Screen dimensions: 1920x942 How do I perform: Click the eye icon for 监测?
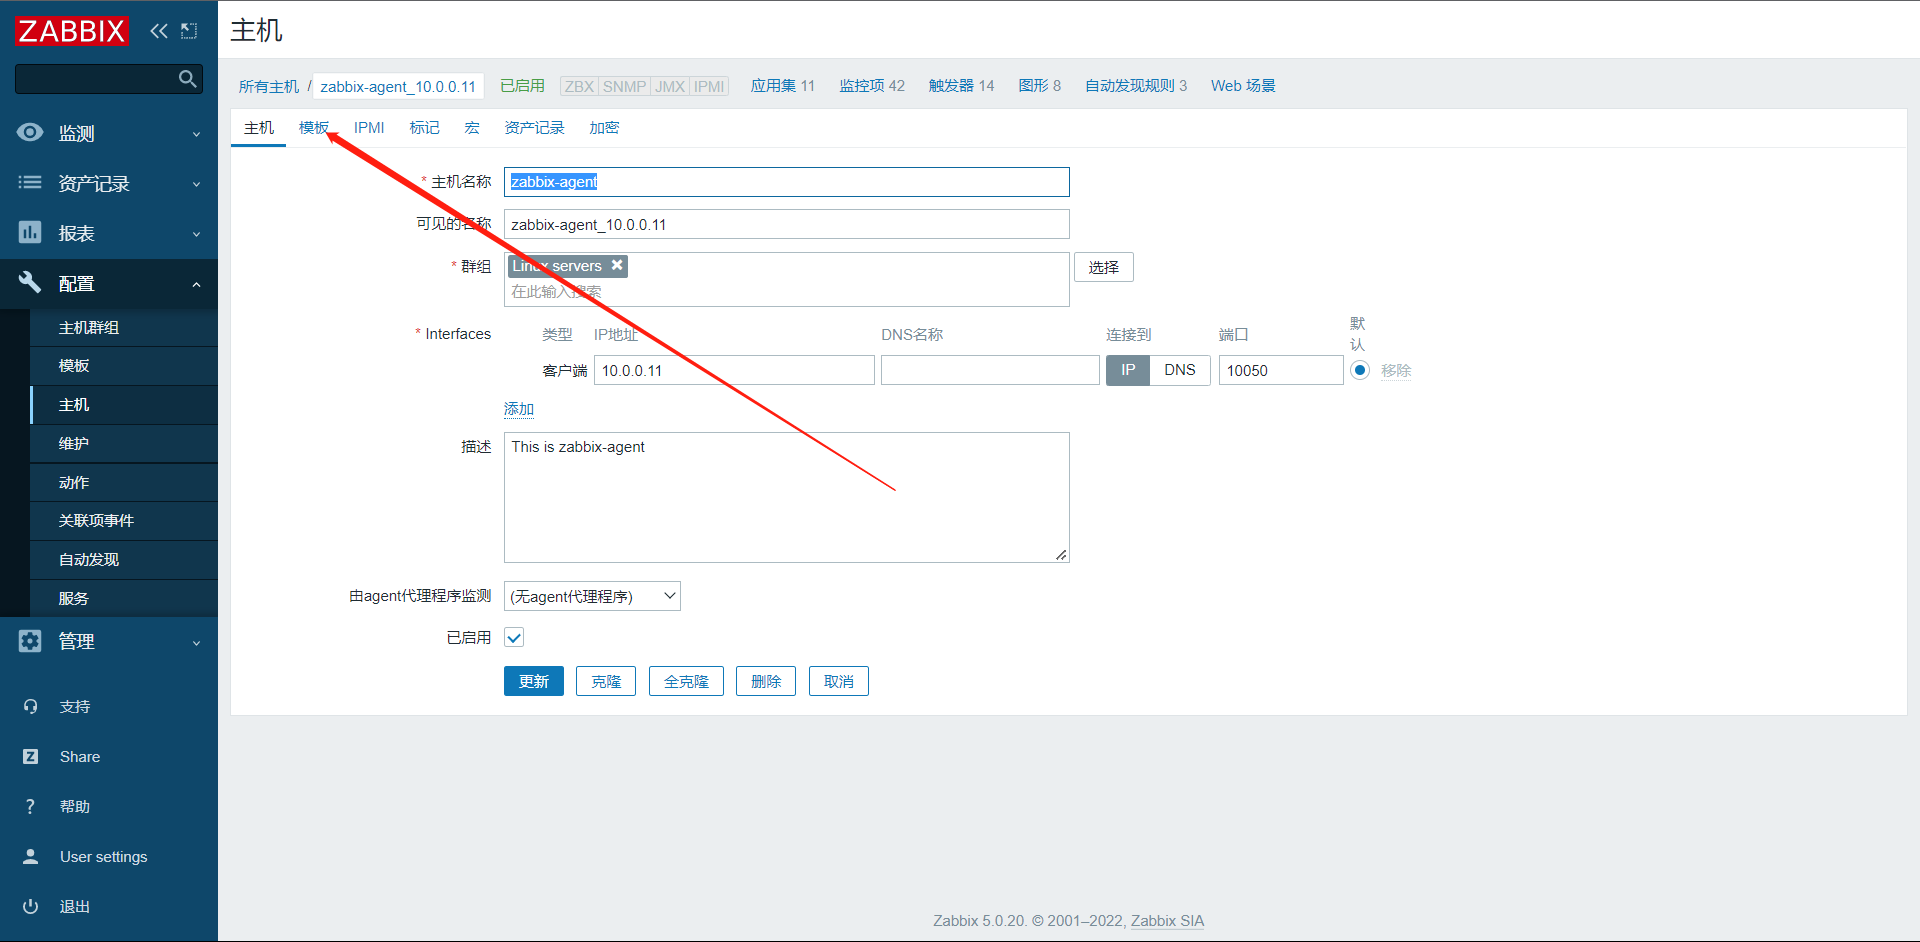30,133
